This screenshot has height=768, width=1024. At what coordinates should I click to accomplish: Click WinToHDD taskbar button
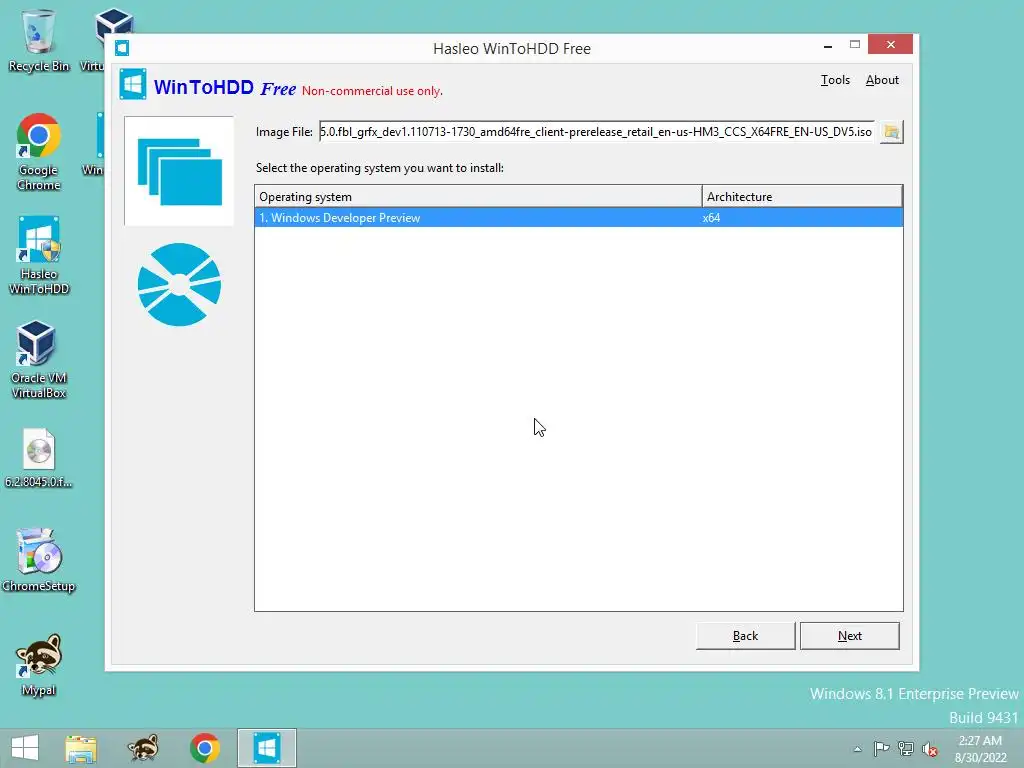[266, 748]
